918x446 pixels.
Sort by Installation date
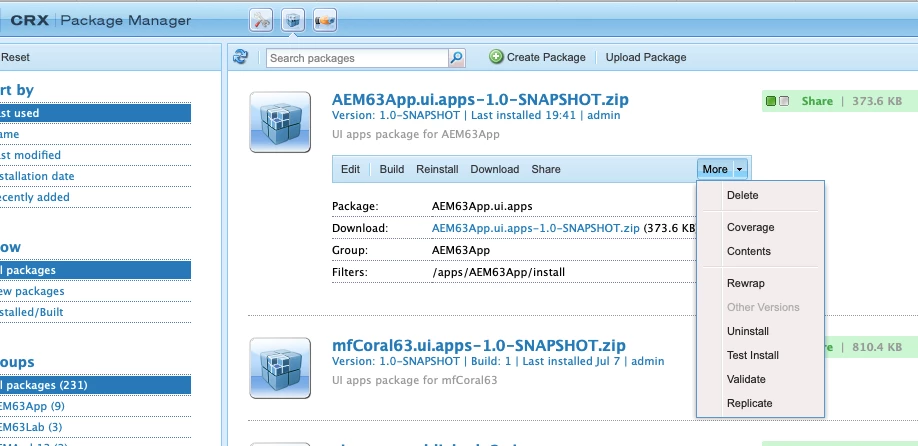pos(95,176)
